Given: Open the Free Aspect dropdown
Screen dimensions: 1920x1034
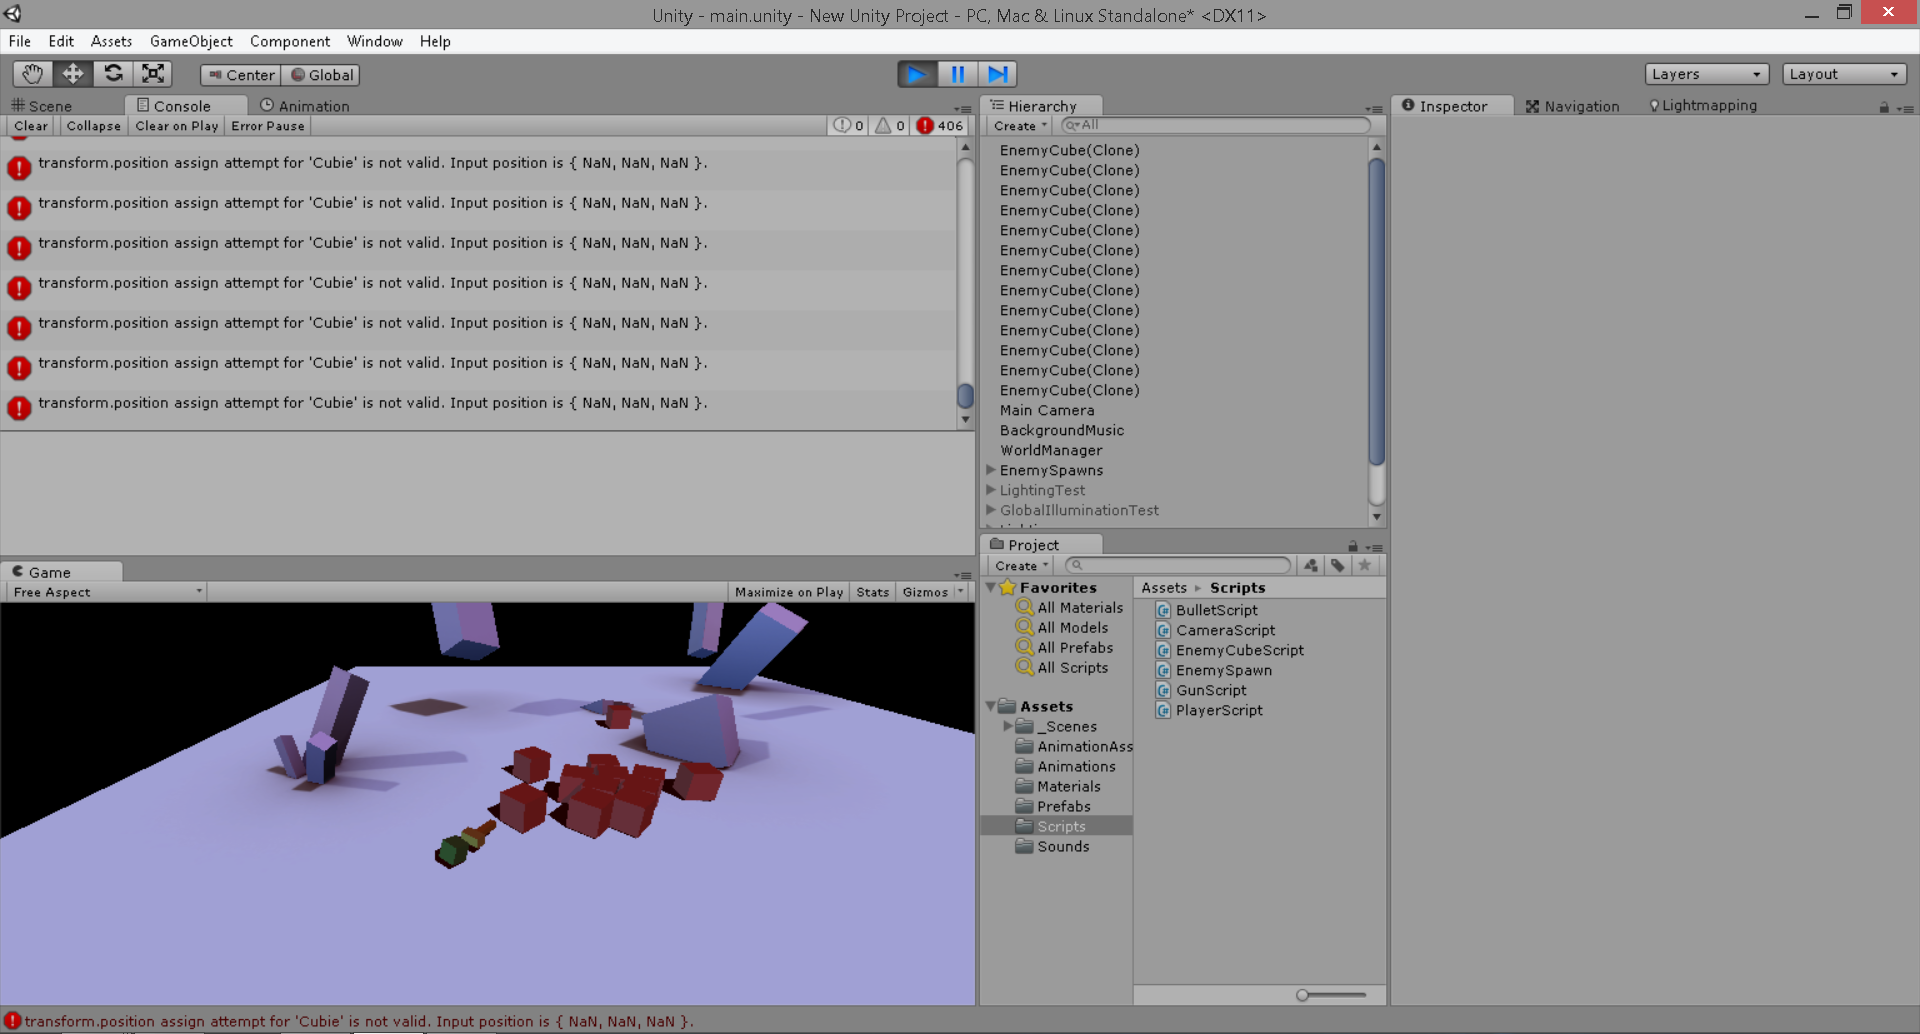Looking at the screenshot, I should tap(107, 592).
